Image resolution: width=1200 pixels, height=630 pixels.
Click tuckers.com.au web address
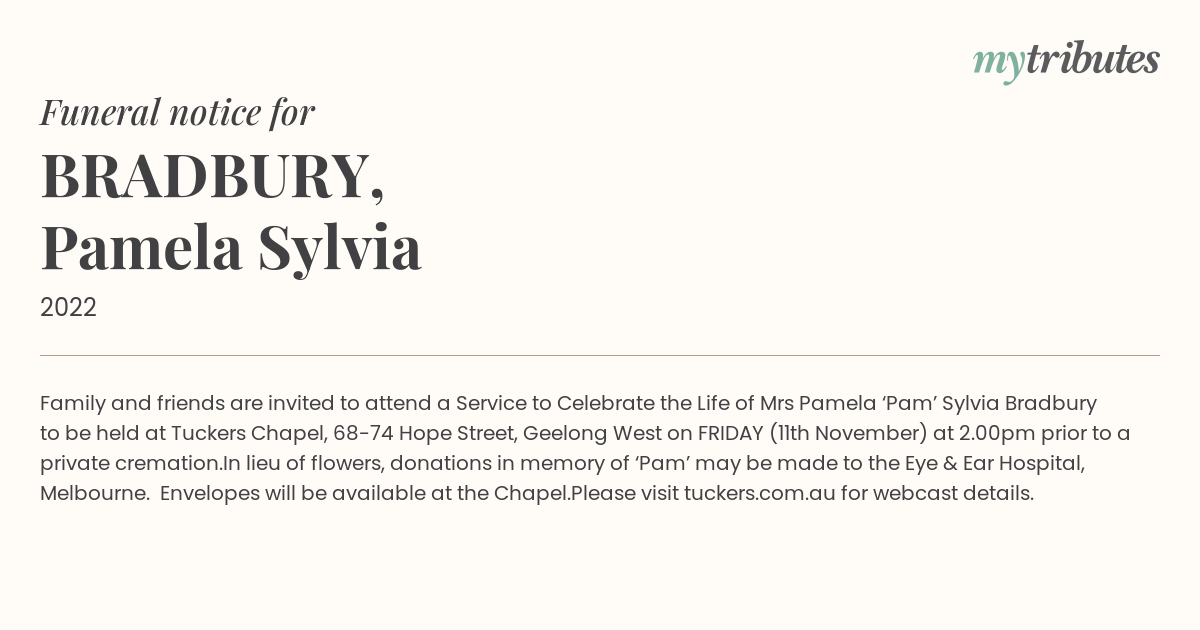[760, 493]
